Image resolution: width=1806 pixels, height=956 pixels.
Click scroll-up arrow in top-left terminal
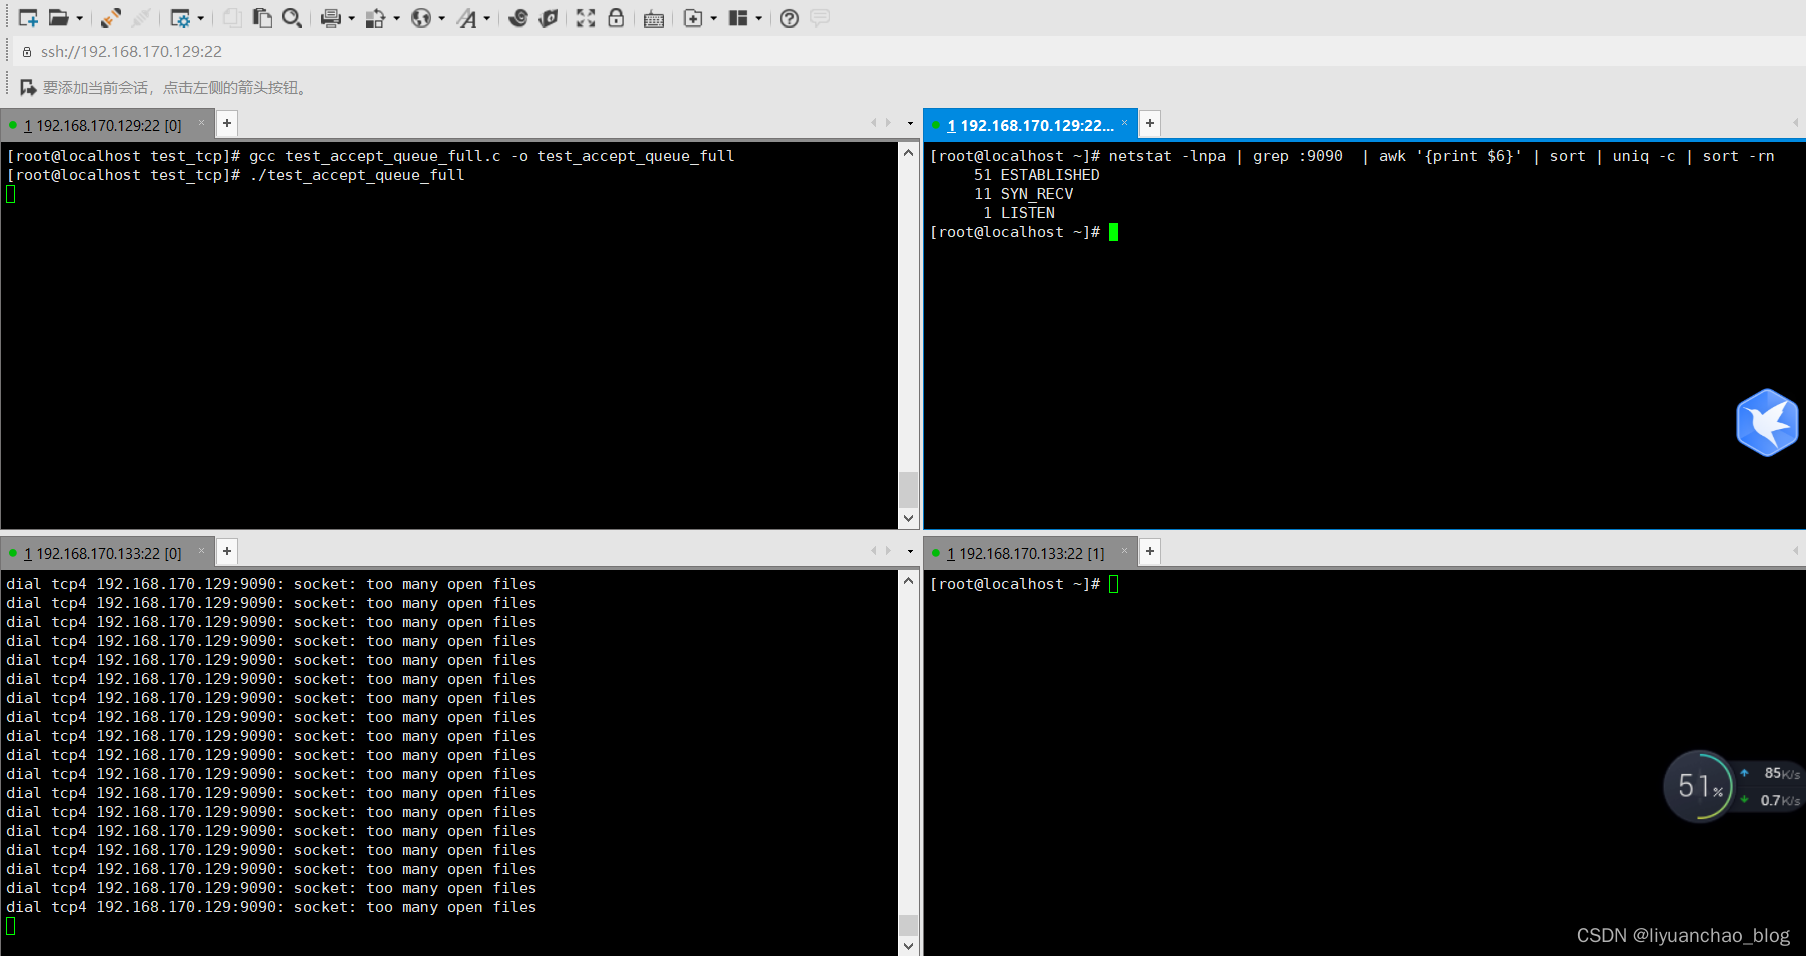point(908,152)
